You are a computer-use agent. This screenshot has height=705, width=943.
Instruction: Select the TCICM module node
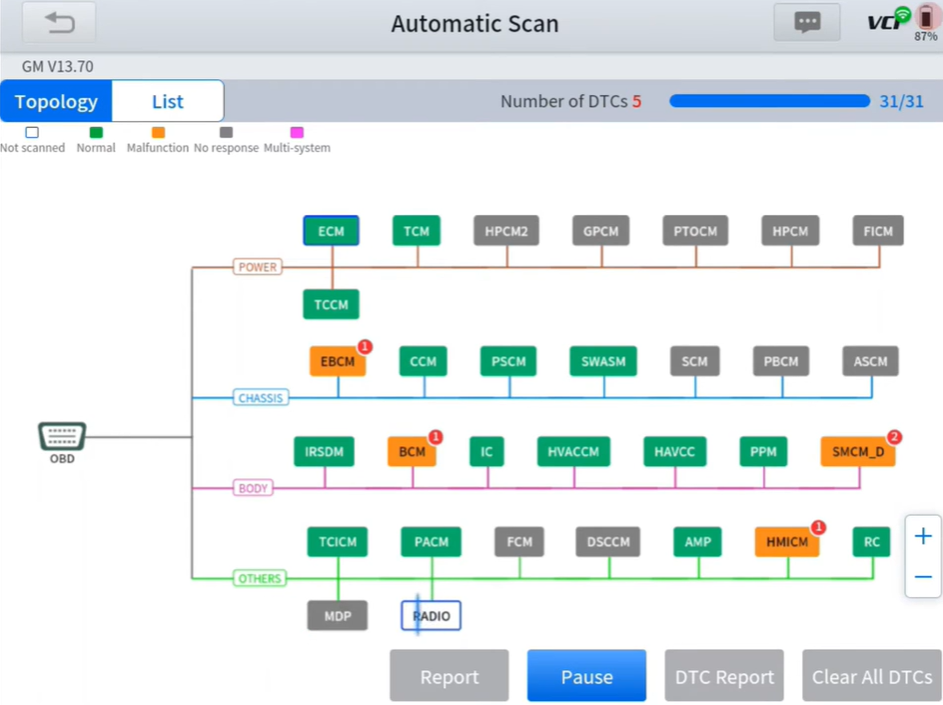[x=337, y=542]
